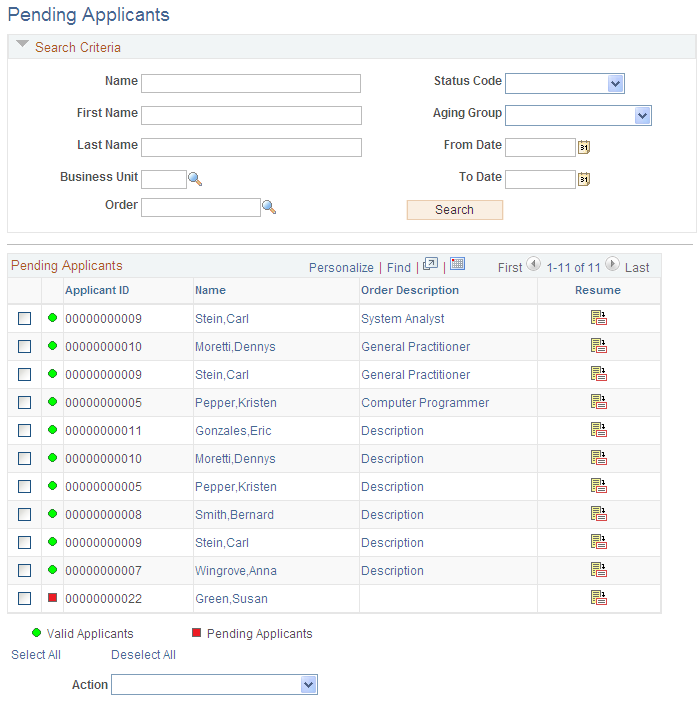
Task: Click inside the Last Name field
Action: pos(251,148)
